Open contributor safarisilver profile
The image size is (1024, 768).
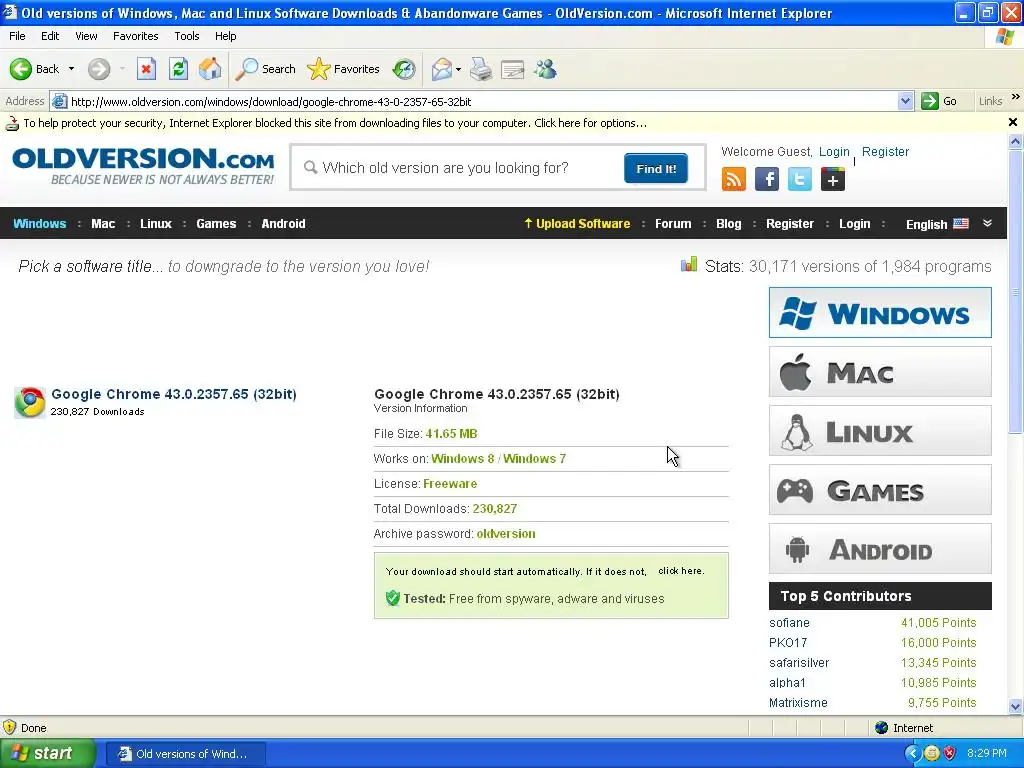click(x=799, y=662)
